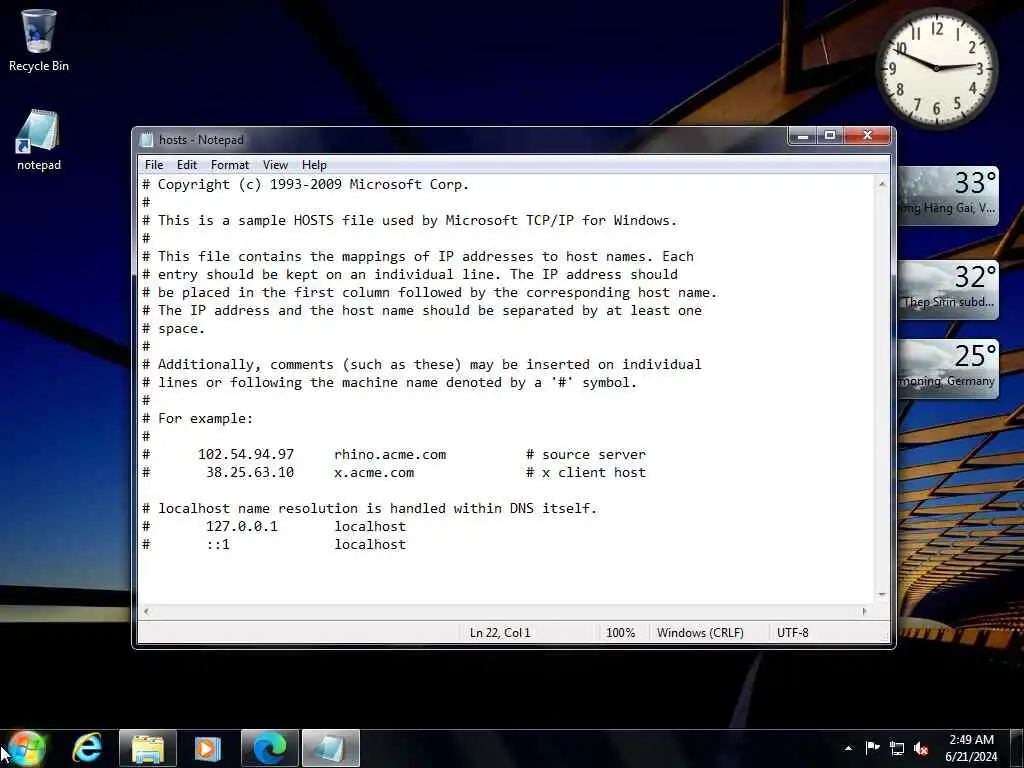1024x768 pixels.
Task: Open the network tray icon
Action: (897, 748)
